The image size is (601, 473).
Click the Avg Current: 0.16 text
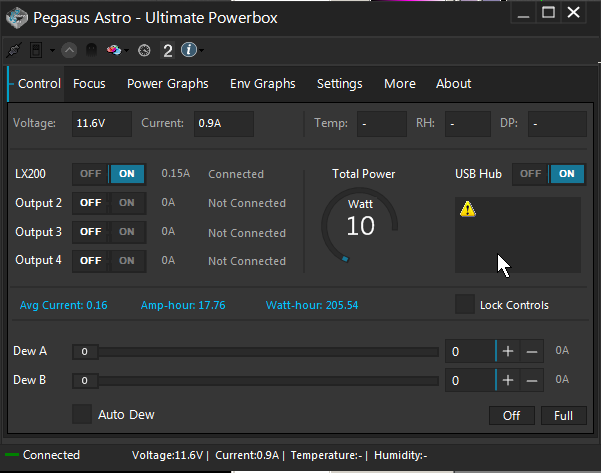pyautogui.click(x=64, y=305)
